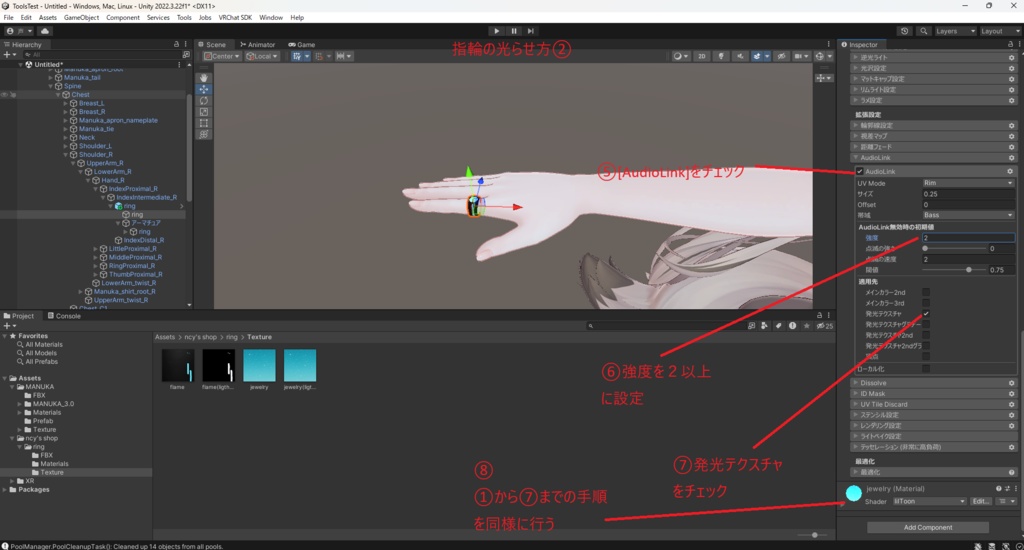1024x550 pixels.
Task: Open gear for Dissolve section
Action: pyautogui.click(x=1011, y=383)
